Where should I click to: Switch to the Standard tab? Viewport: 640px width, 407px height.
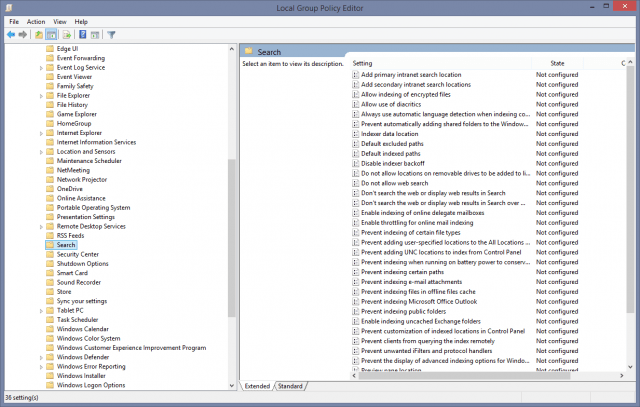(x=290, y=386)
